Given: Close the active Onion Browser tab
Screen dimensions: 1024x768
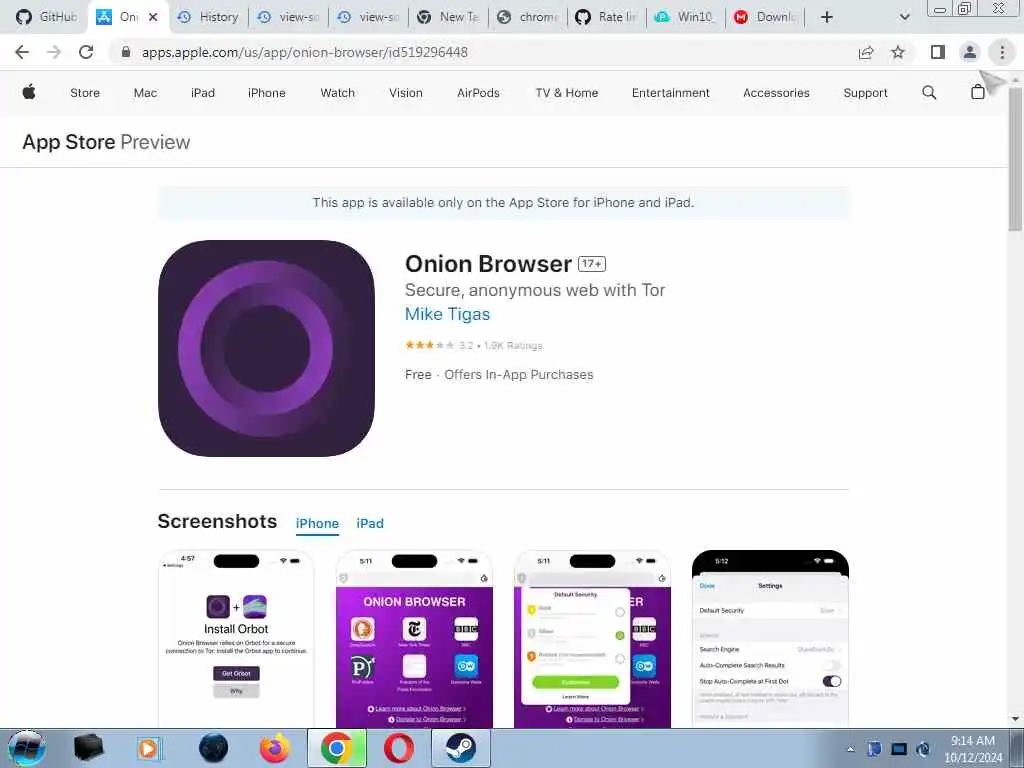Looking at the screenshot, I should [x=153, y=17].
